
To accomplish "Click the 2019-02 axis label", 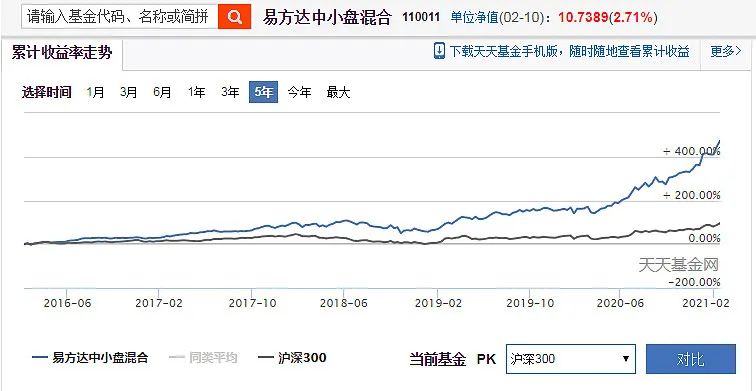I will [x=438, y=303].
